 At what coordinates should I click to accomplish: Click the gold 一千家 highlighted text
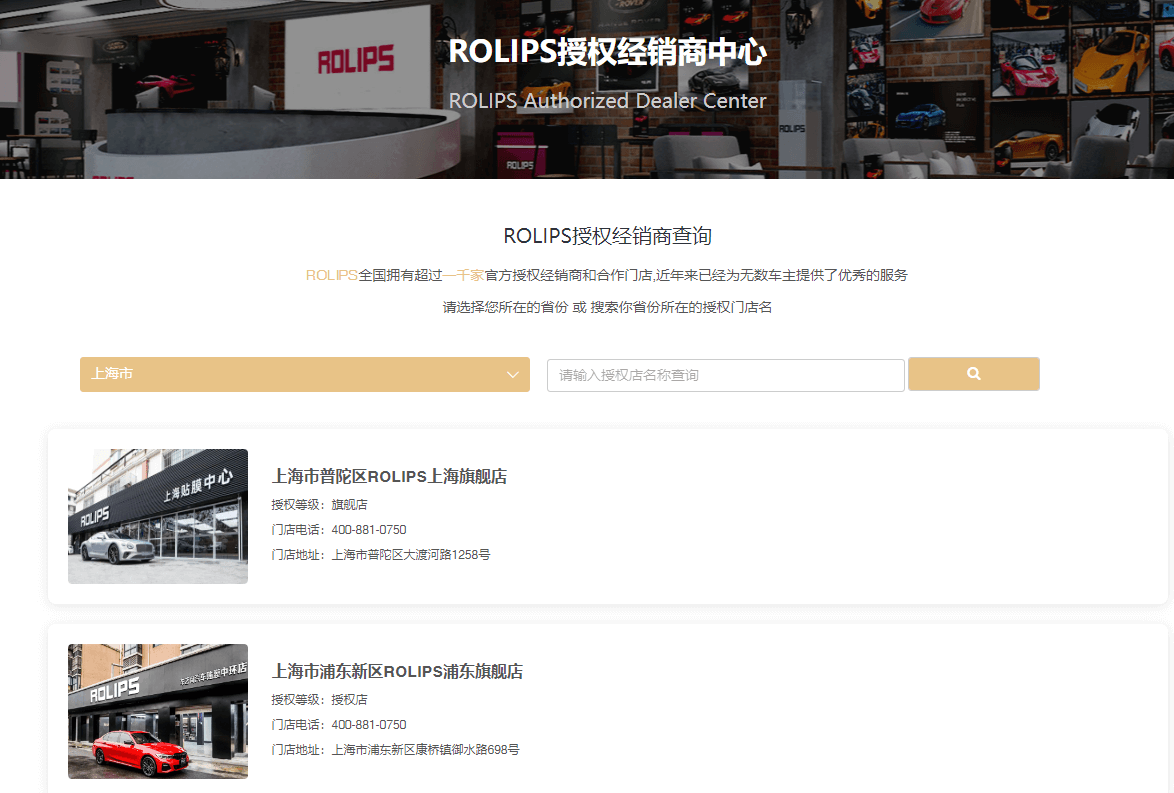(464, 275)
